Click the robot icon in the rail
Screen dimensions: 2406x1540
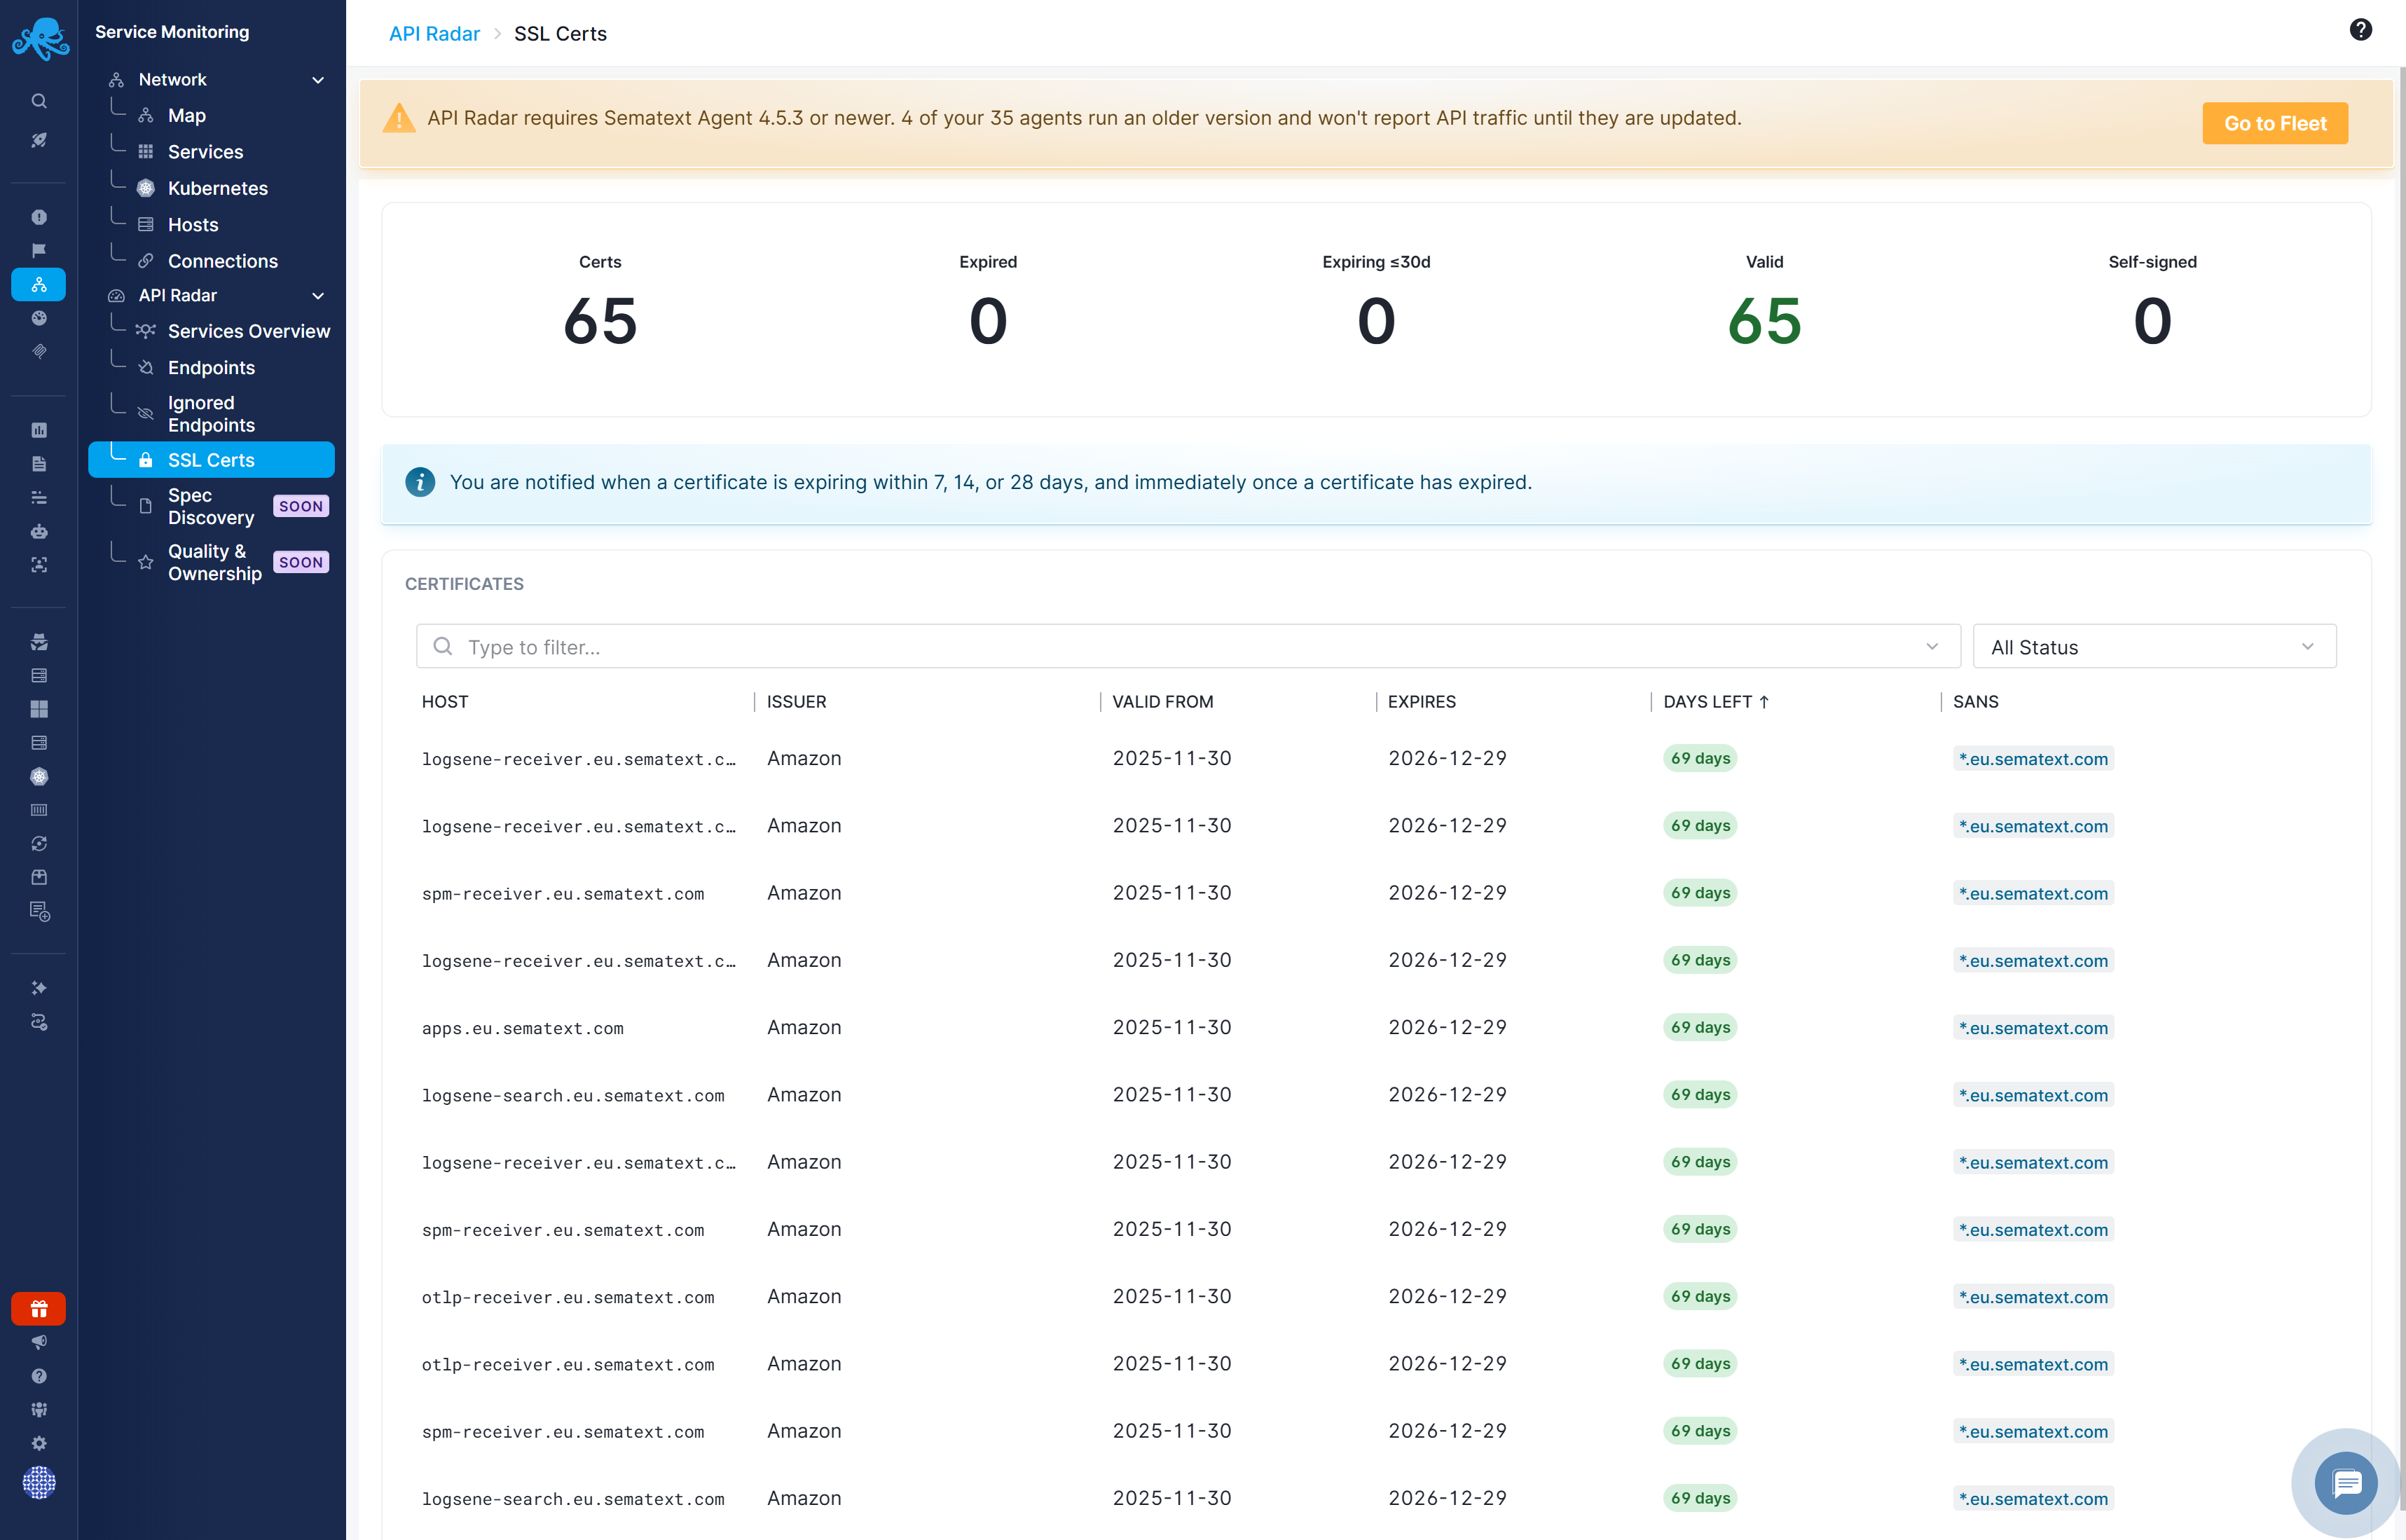click(x=39, y=531)
